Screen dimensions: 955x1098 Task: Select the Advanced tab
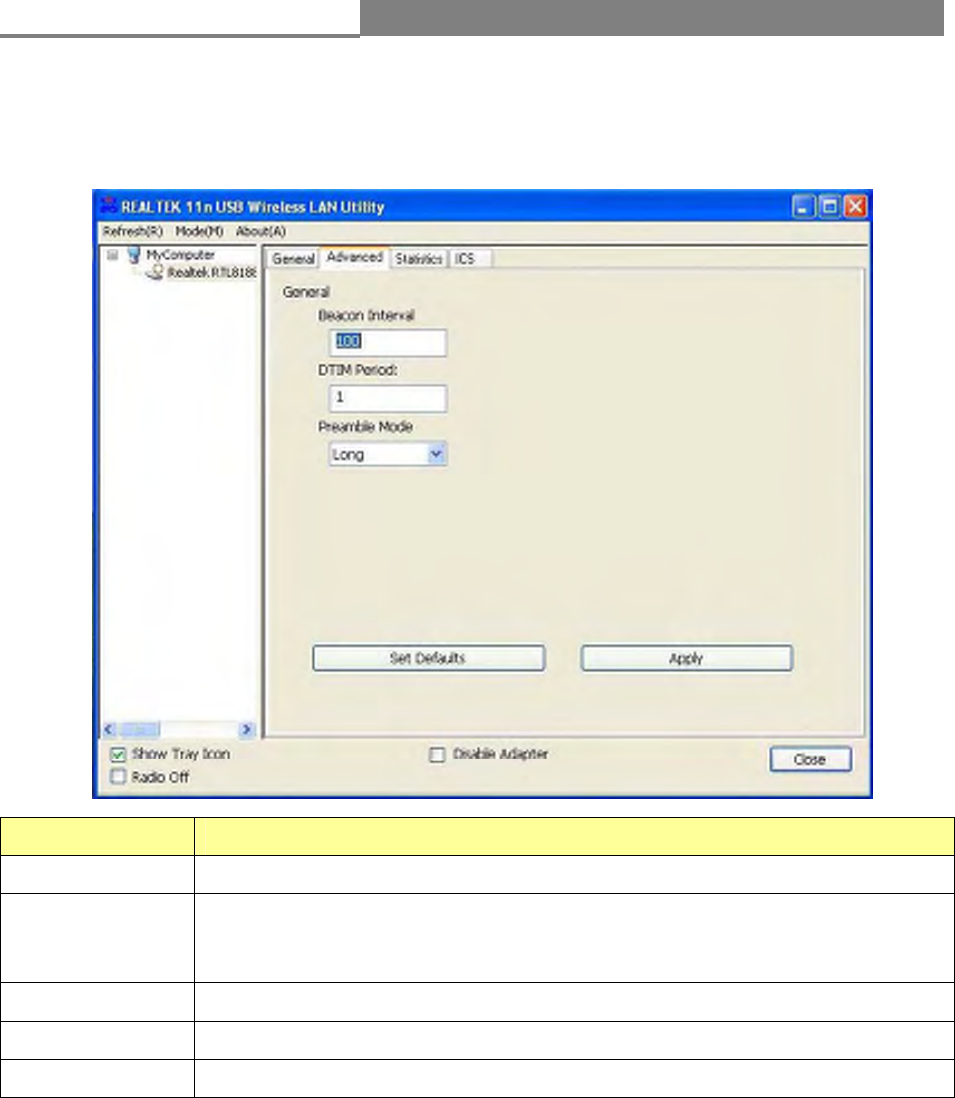click(x=354, y=257)
